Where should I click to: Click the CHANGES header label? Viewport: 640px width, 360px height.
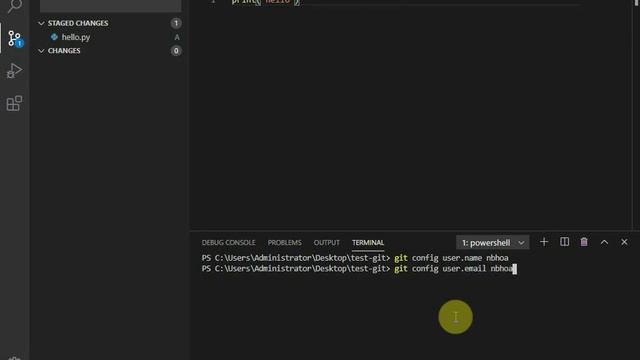[64, 51]
